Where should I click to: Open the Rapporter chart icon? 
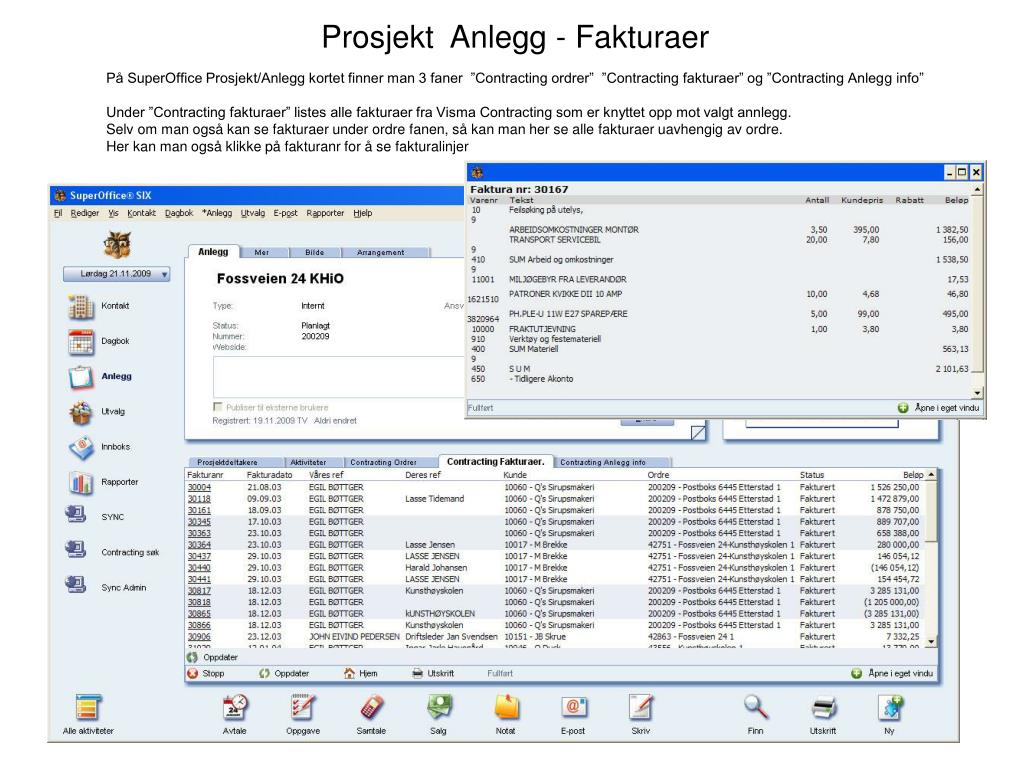pos(81,483)
